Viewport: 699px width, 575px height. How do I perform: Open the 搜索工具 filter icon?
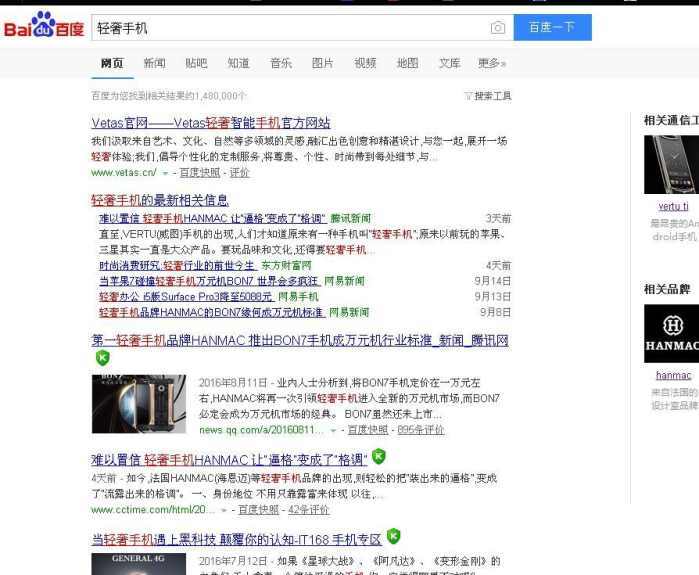click(x=468, y=96)
